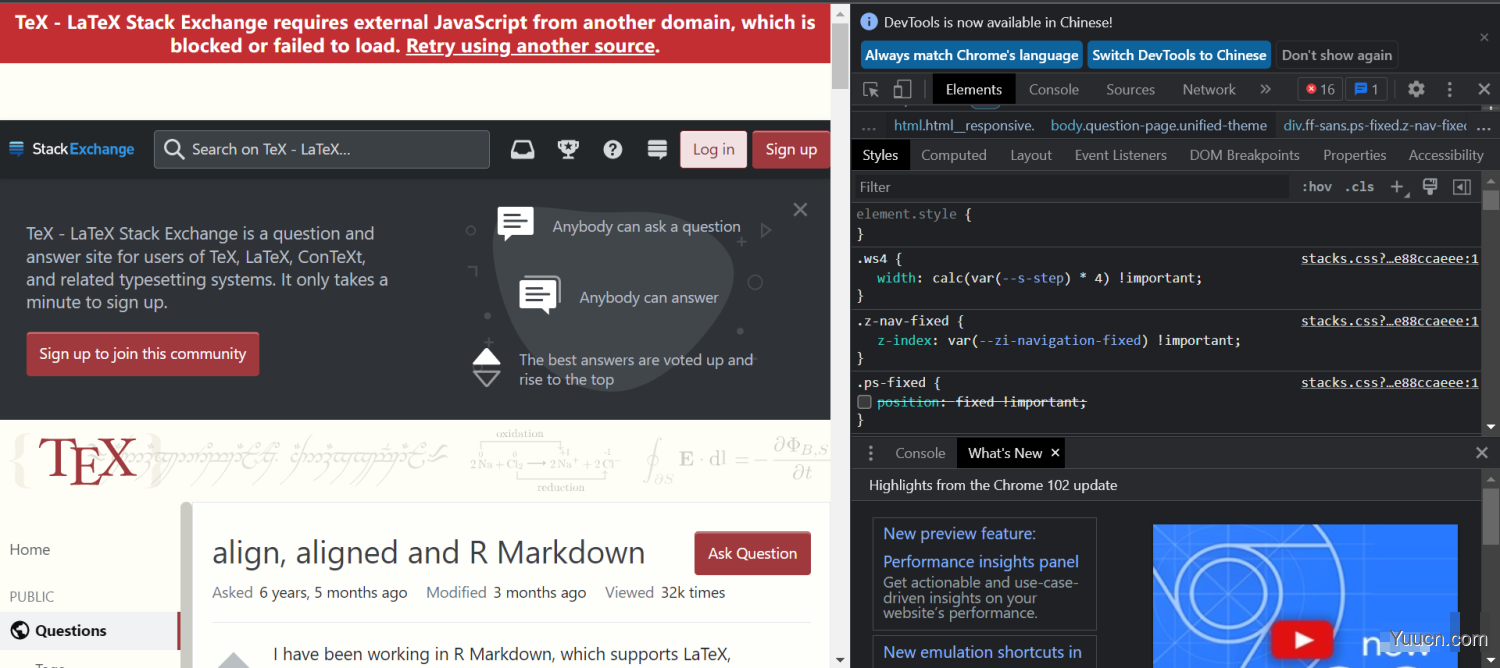Image resolution: width=1500 pixels, height=668 pixels.
Task: Close the DevTools drawer
Action: pos(1482,453)
